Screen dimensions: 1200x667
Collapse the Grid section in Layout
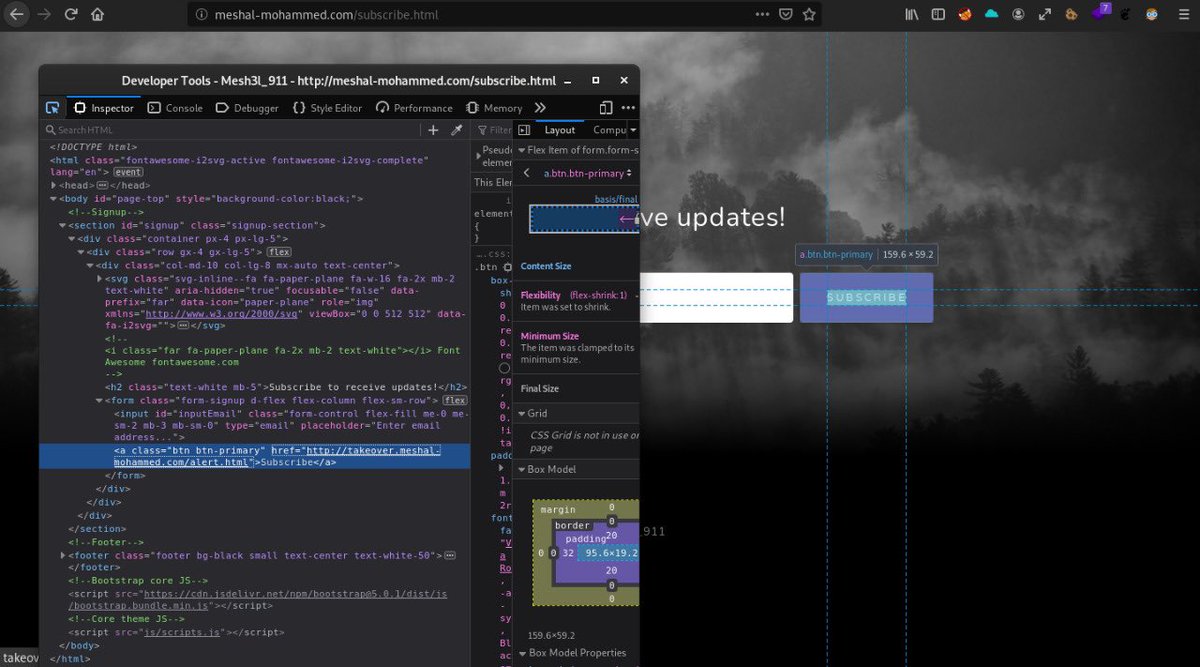point(521,413)
